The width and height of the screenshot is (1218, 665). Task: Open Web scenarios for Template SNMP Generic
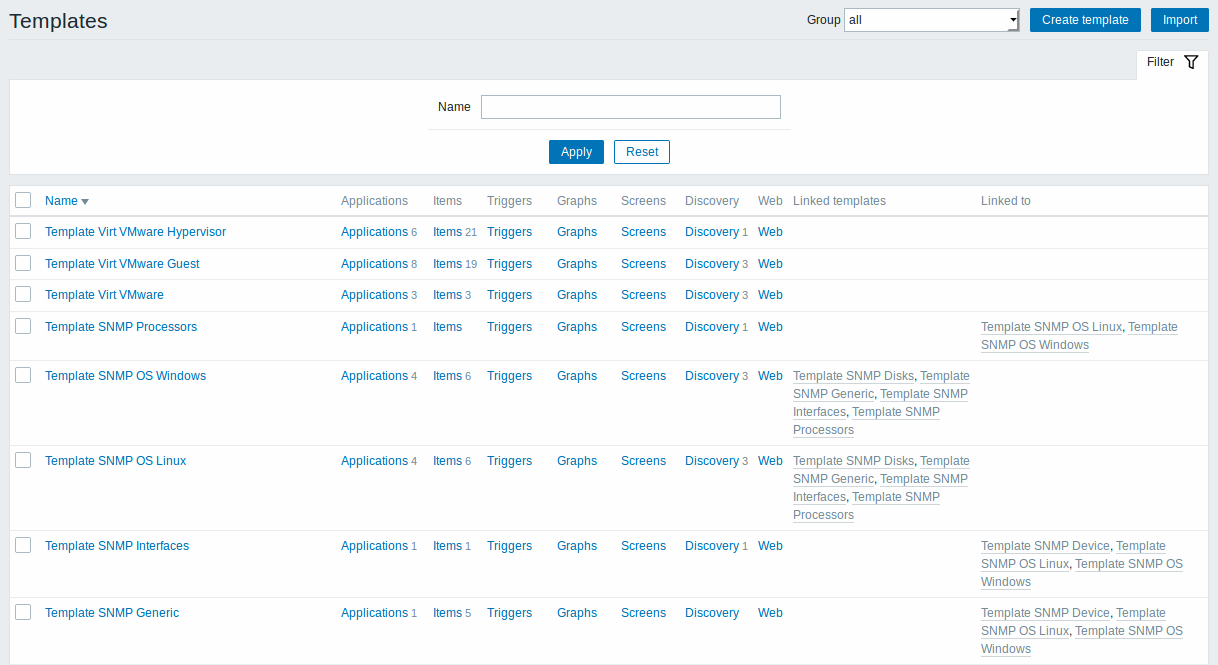coord(770,613)
